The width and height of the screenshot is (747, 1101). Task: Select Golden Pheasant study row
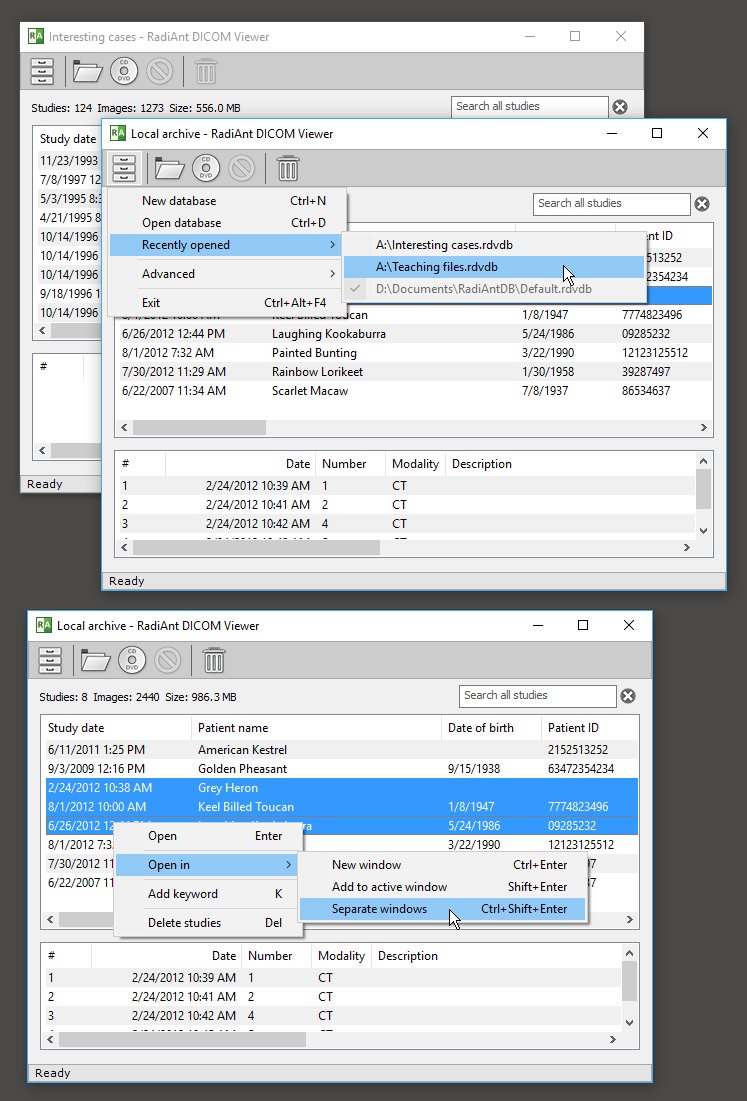pos(341,768)
